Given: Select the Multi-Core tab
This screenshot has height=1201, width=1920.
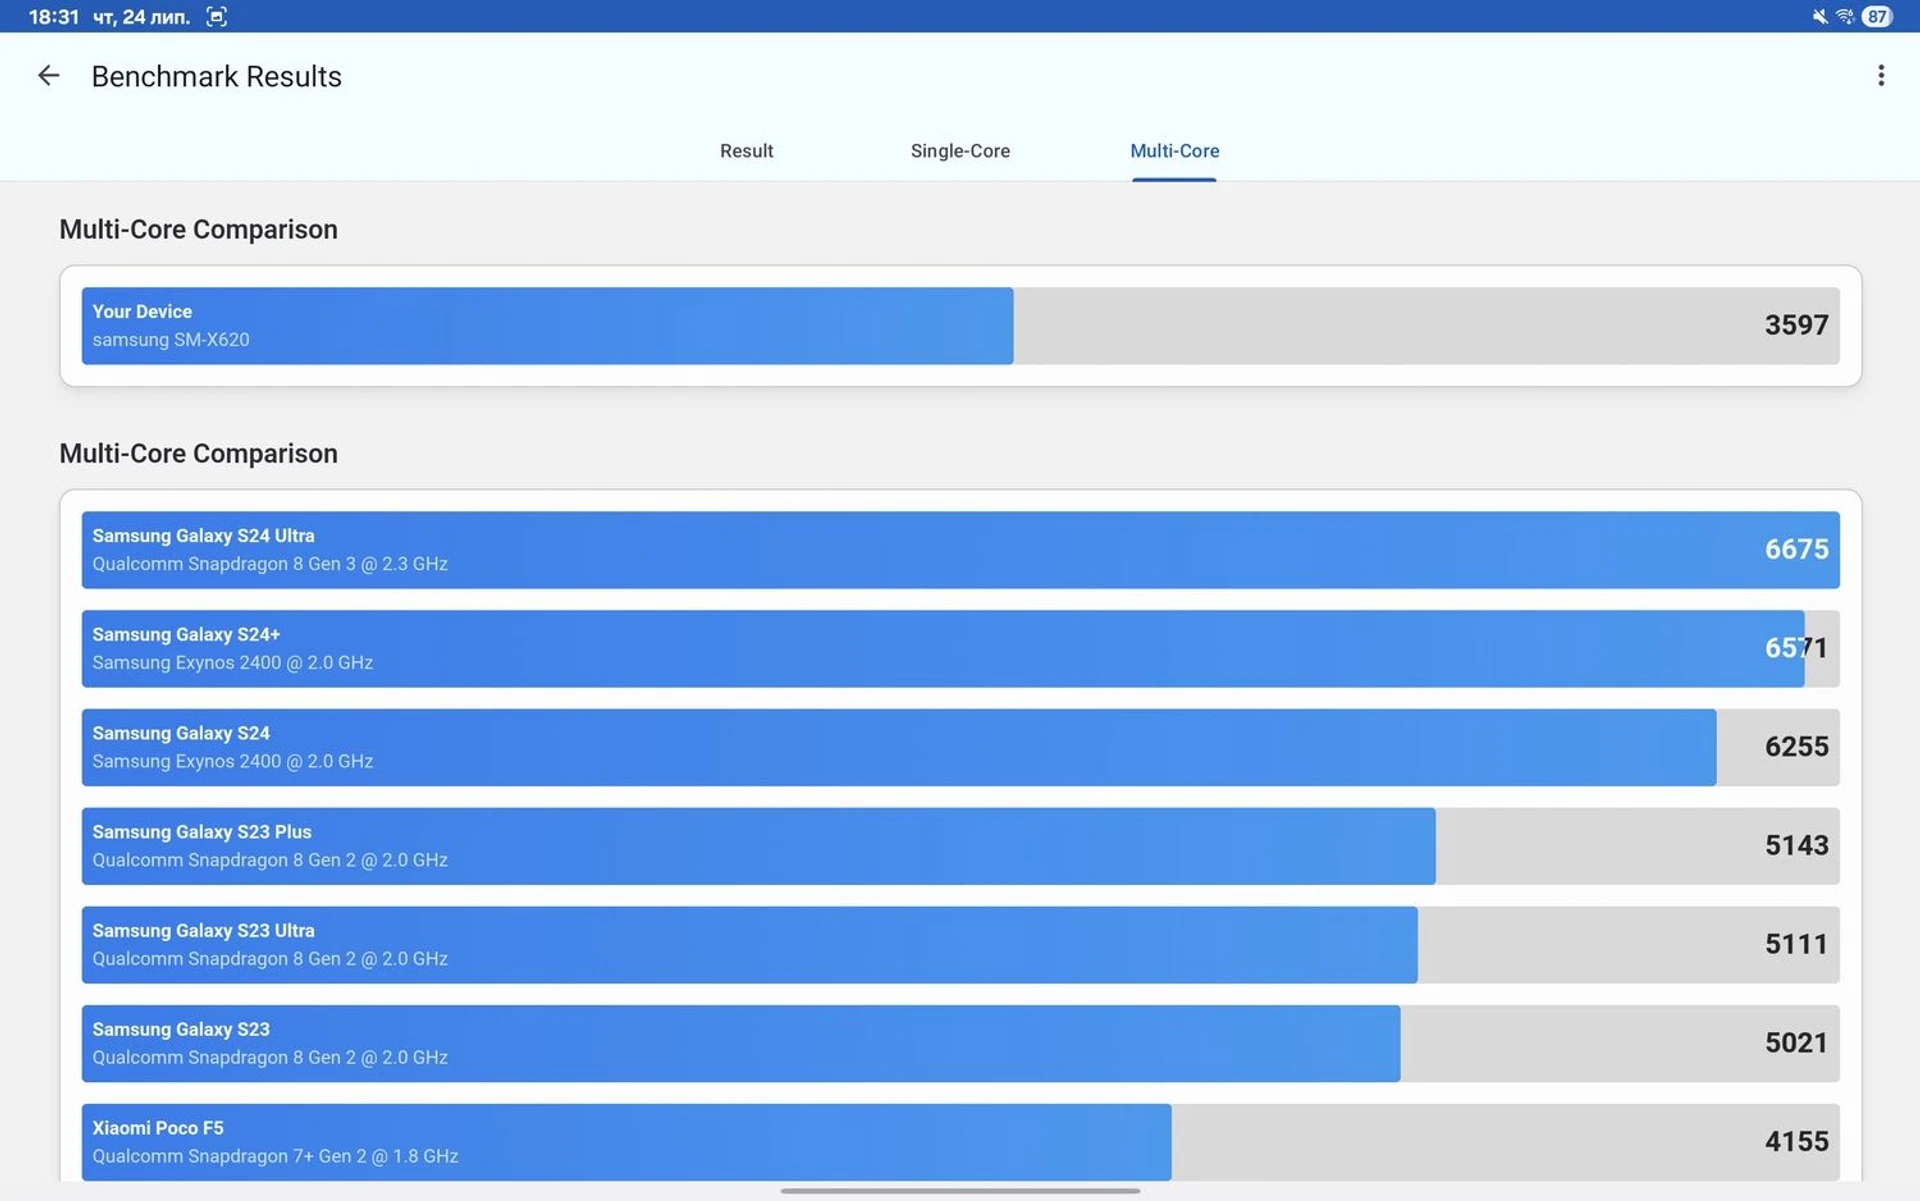Looking at the screenshot, I should point(1174,151).
